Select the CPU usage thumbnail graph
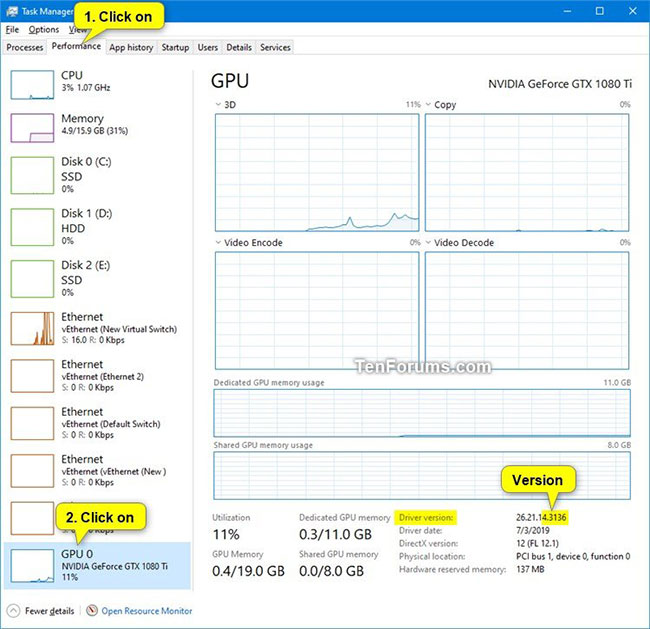The image size is (650, 629). 32,85
